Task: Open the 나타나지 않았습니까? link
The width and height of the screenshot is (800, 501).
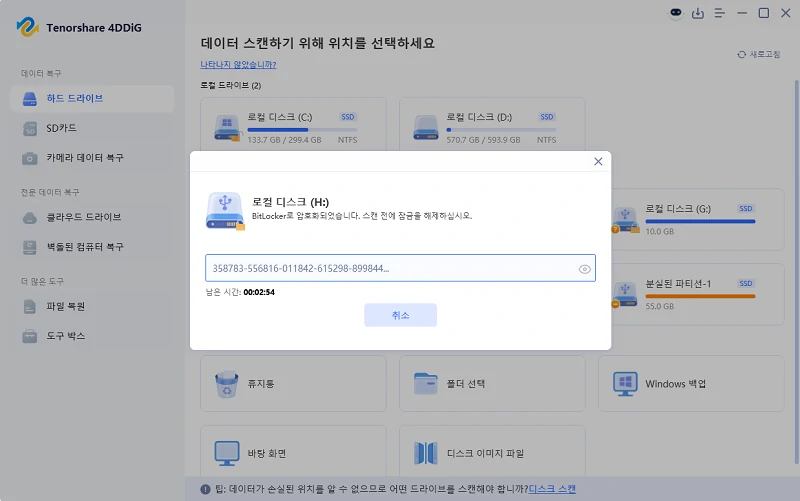Action: 238,65
